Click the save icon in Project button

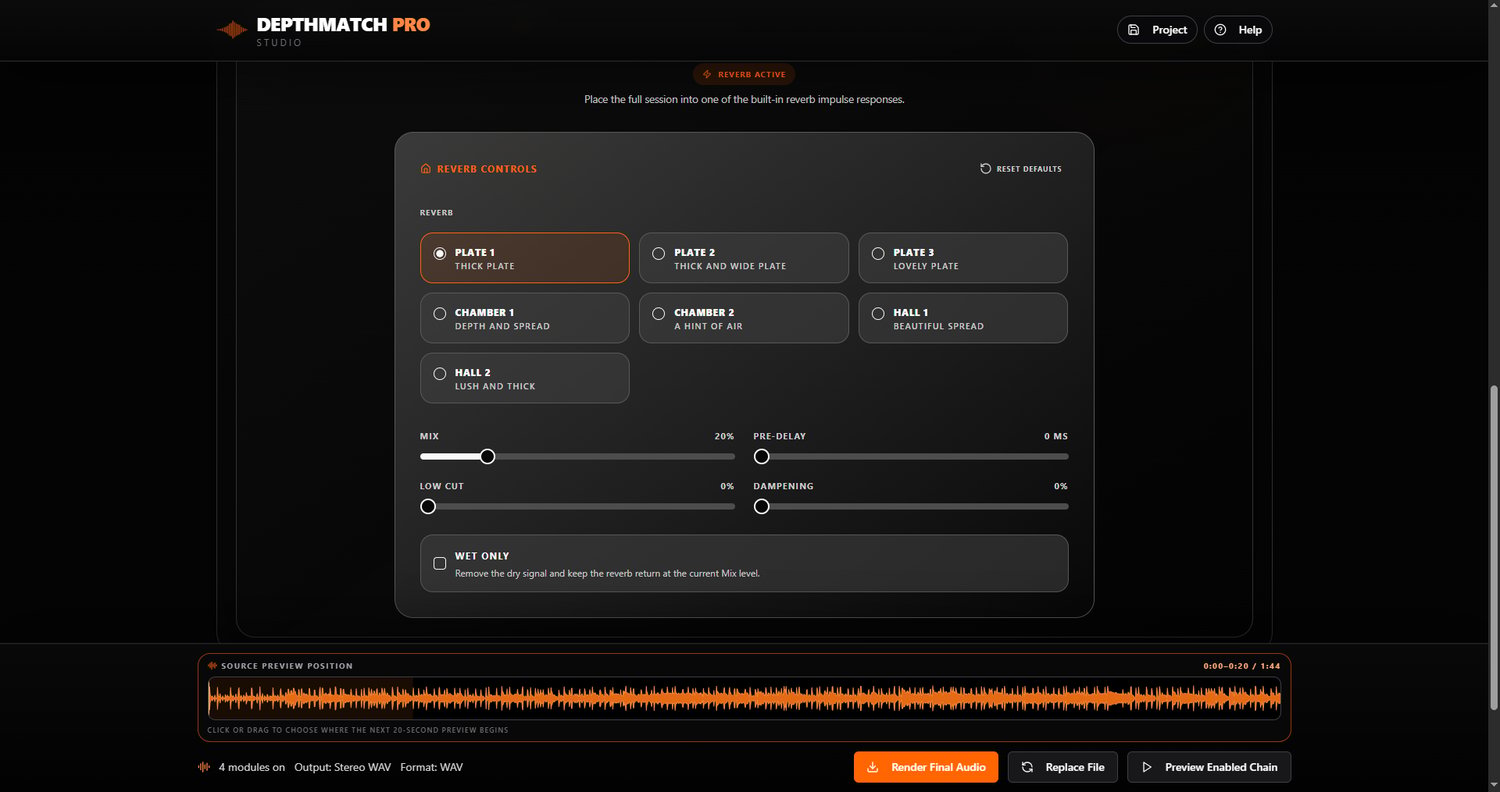[x=1134, y=30]
